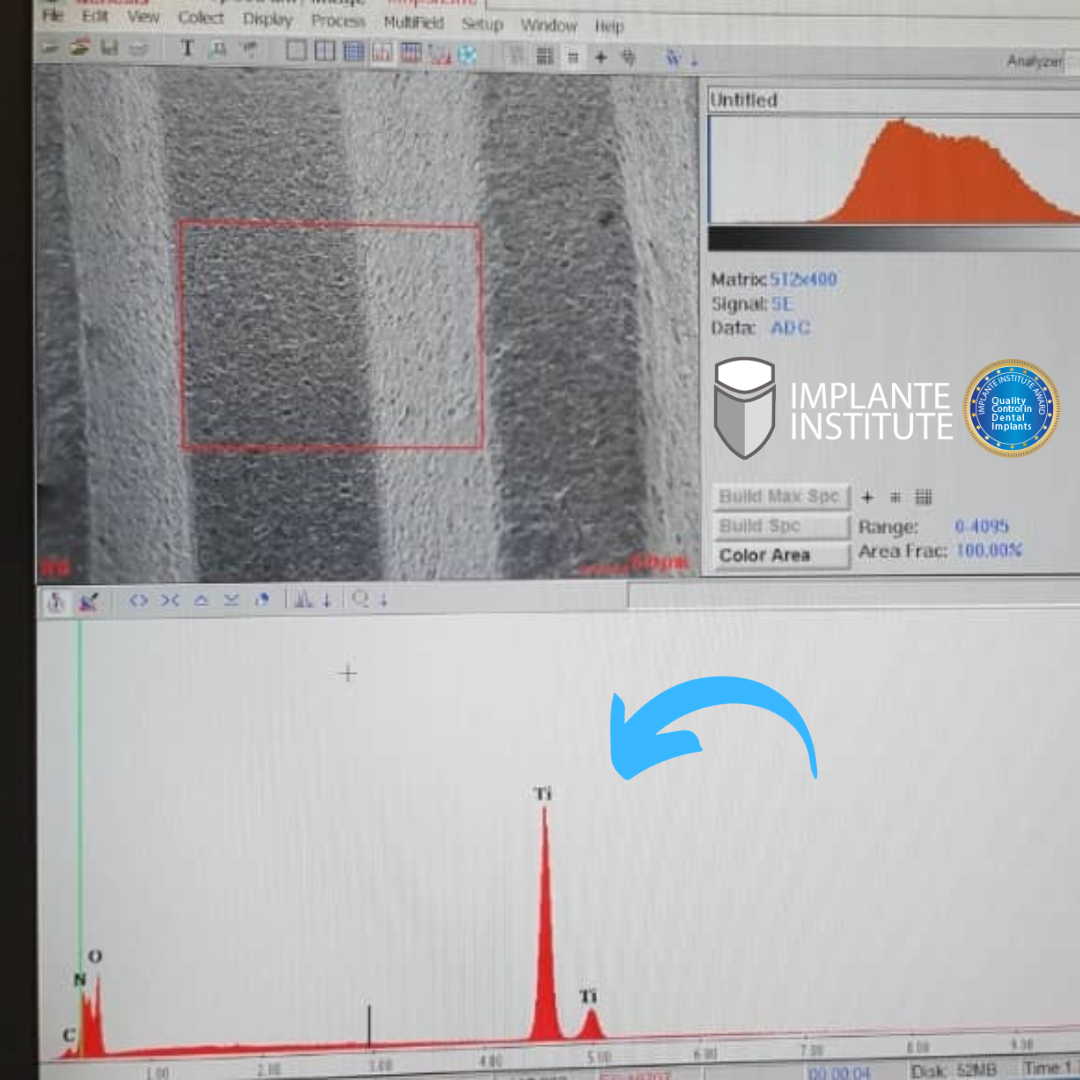Viewport: 1080px width, 1080px height.
Task: Toggle the small grid mode beside Build Max Spc
Action: click(x=895, y=497)
